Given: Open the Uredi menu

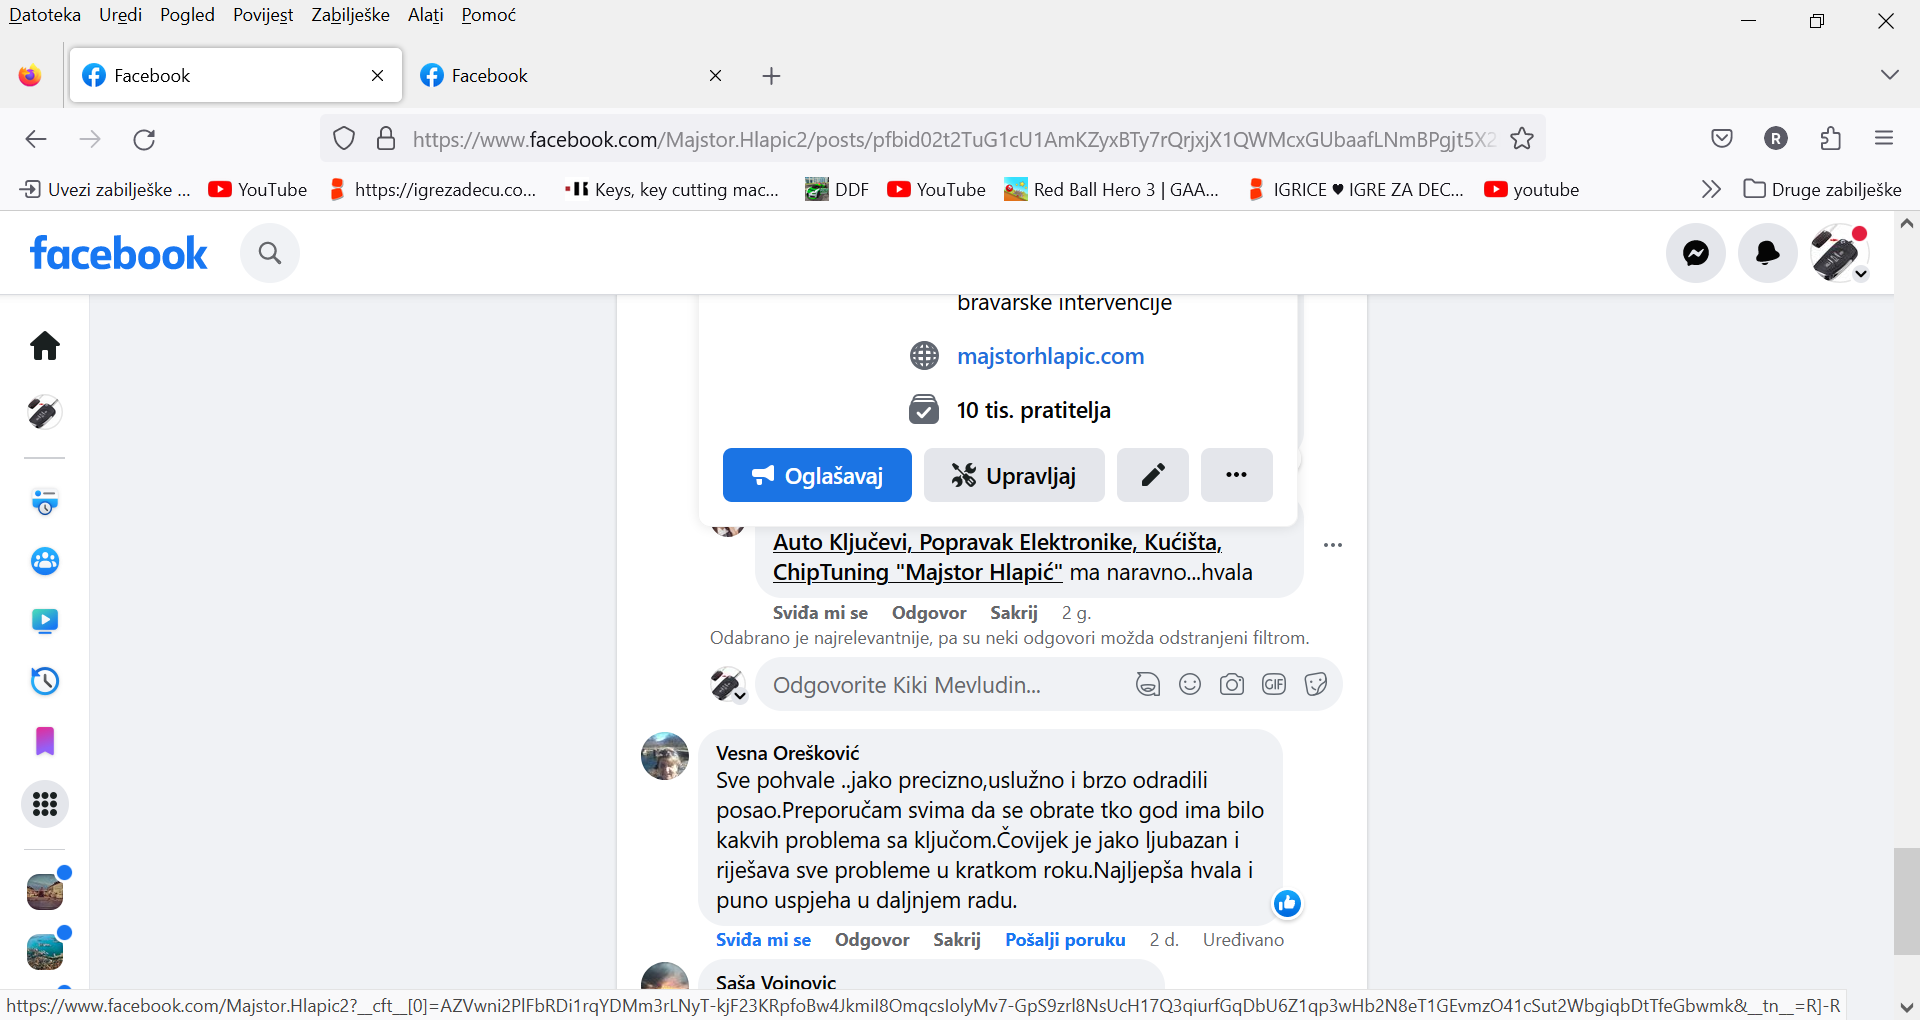Looking at the screenshot, I should click(x=120, y=15).
